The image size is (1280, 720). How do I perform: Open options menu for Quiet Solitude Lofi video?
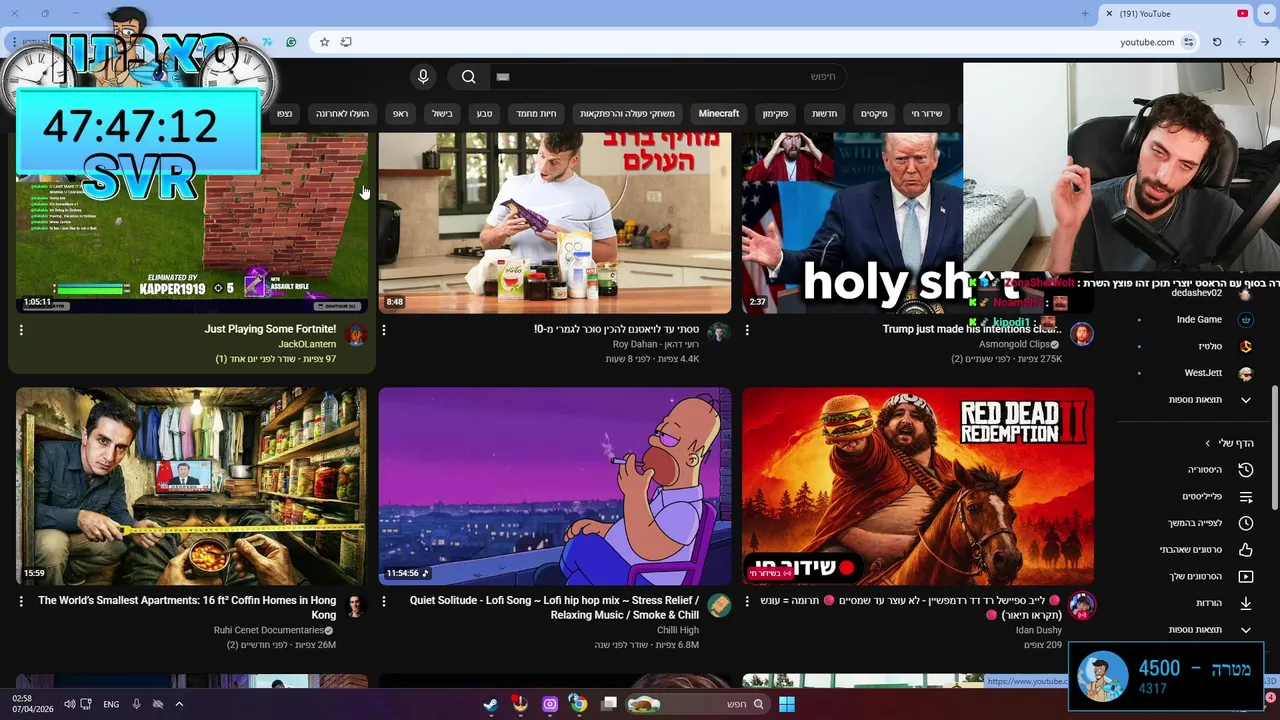384,601
